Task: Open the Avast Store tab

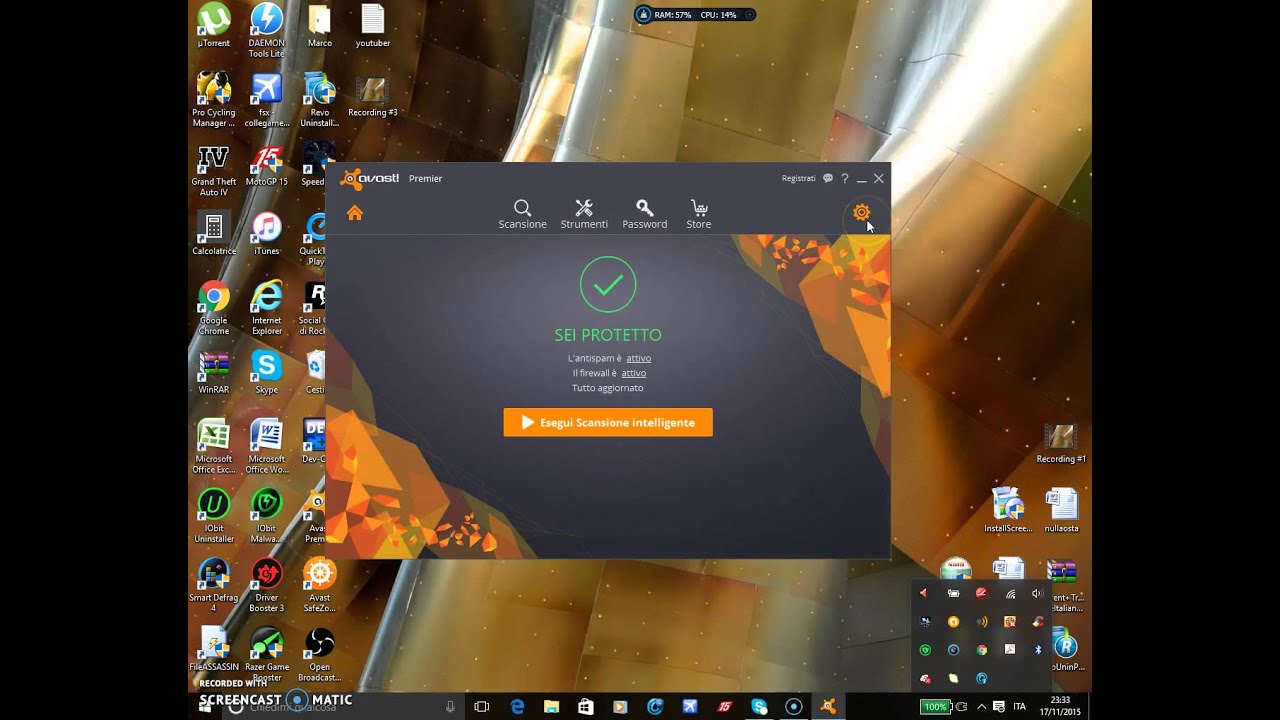Action: (699, 214)
